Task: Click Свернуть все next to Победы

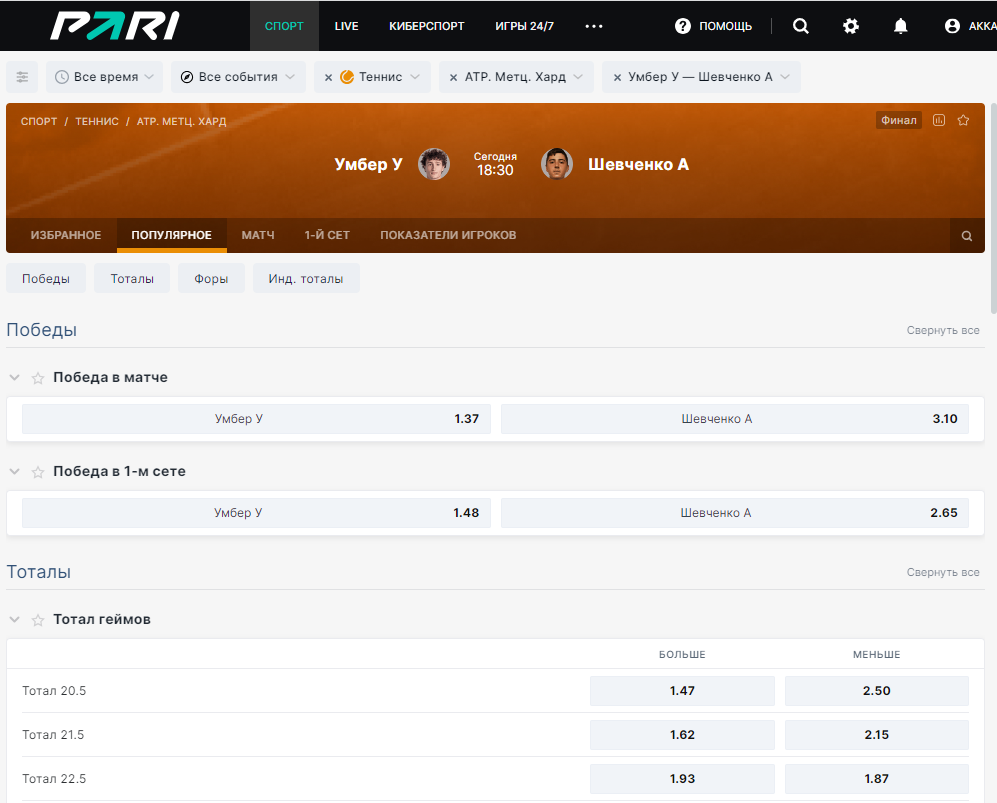Action: (943, 331)
